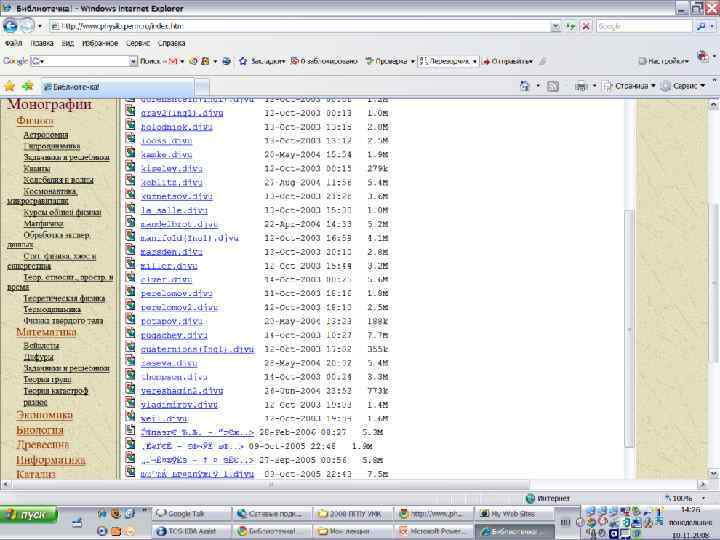Open the Экономика section link
The height and width of the screenshot is (540, 720).
[45, 415]
